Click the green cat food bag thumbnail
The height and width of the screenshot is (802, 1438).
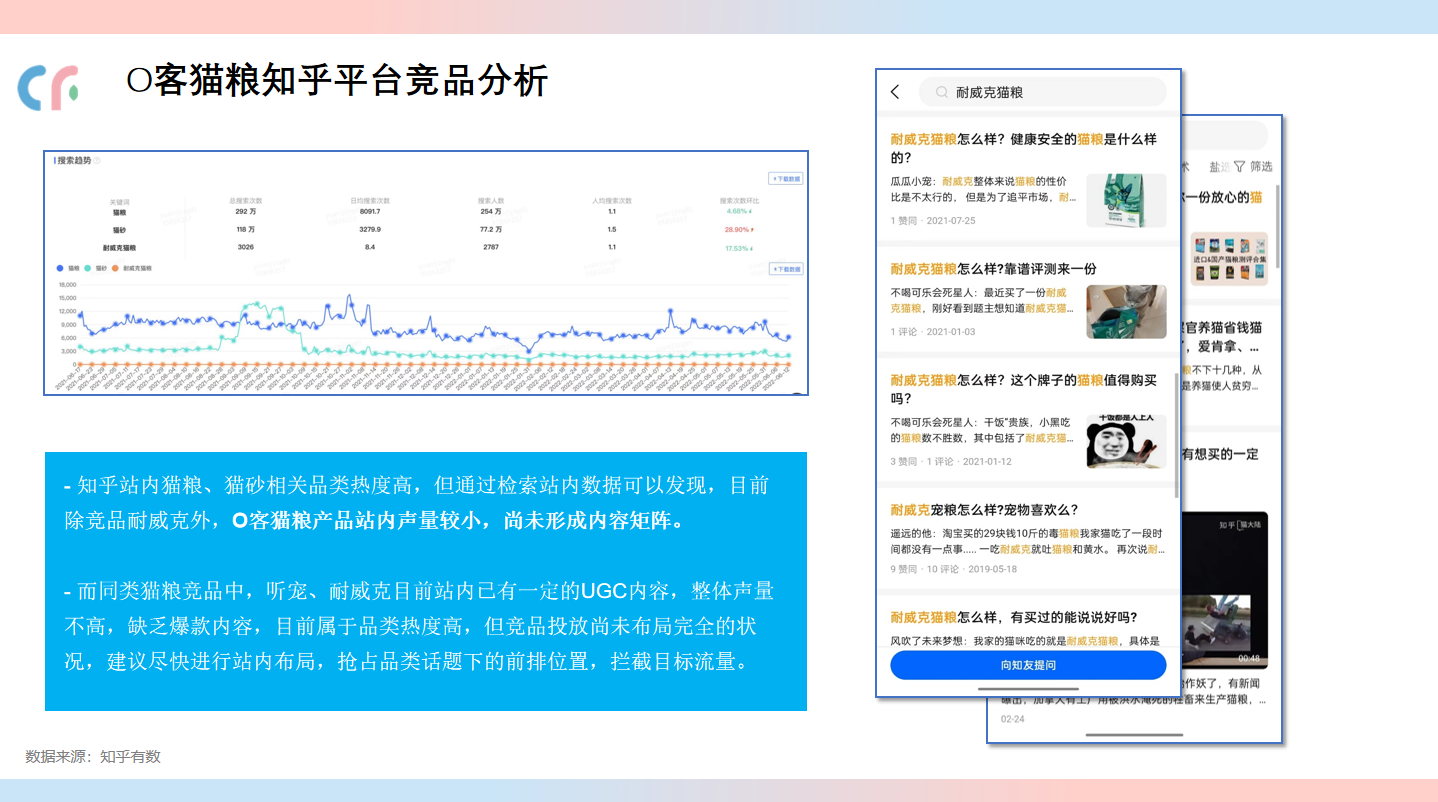pos(1126,201)
